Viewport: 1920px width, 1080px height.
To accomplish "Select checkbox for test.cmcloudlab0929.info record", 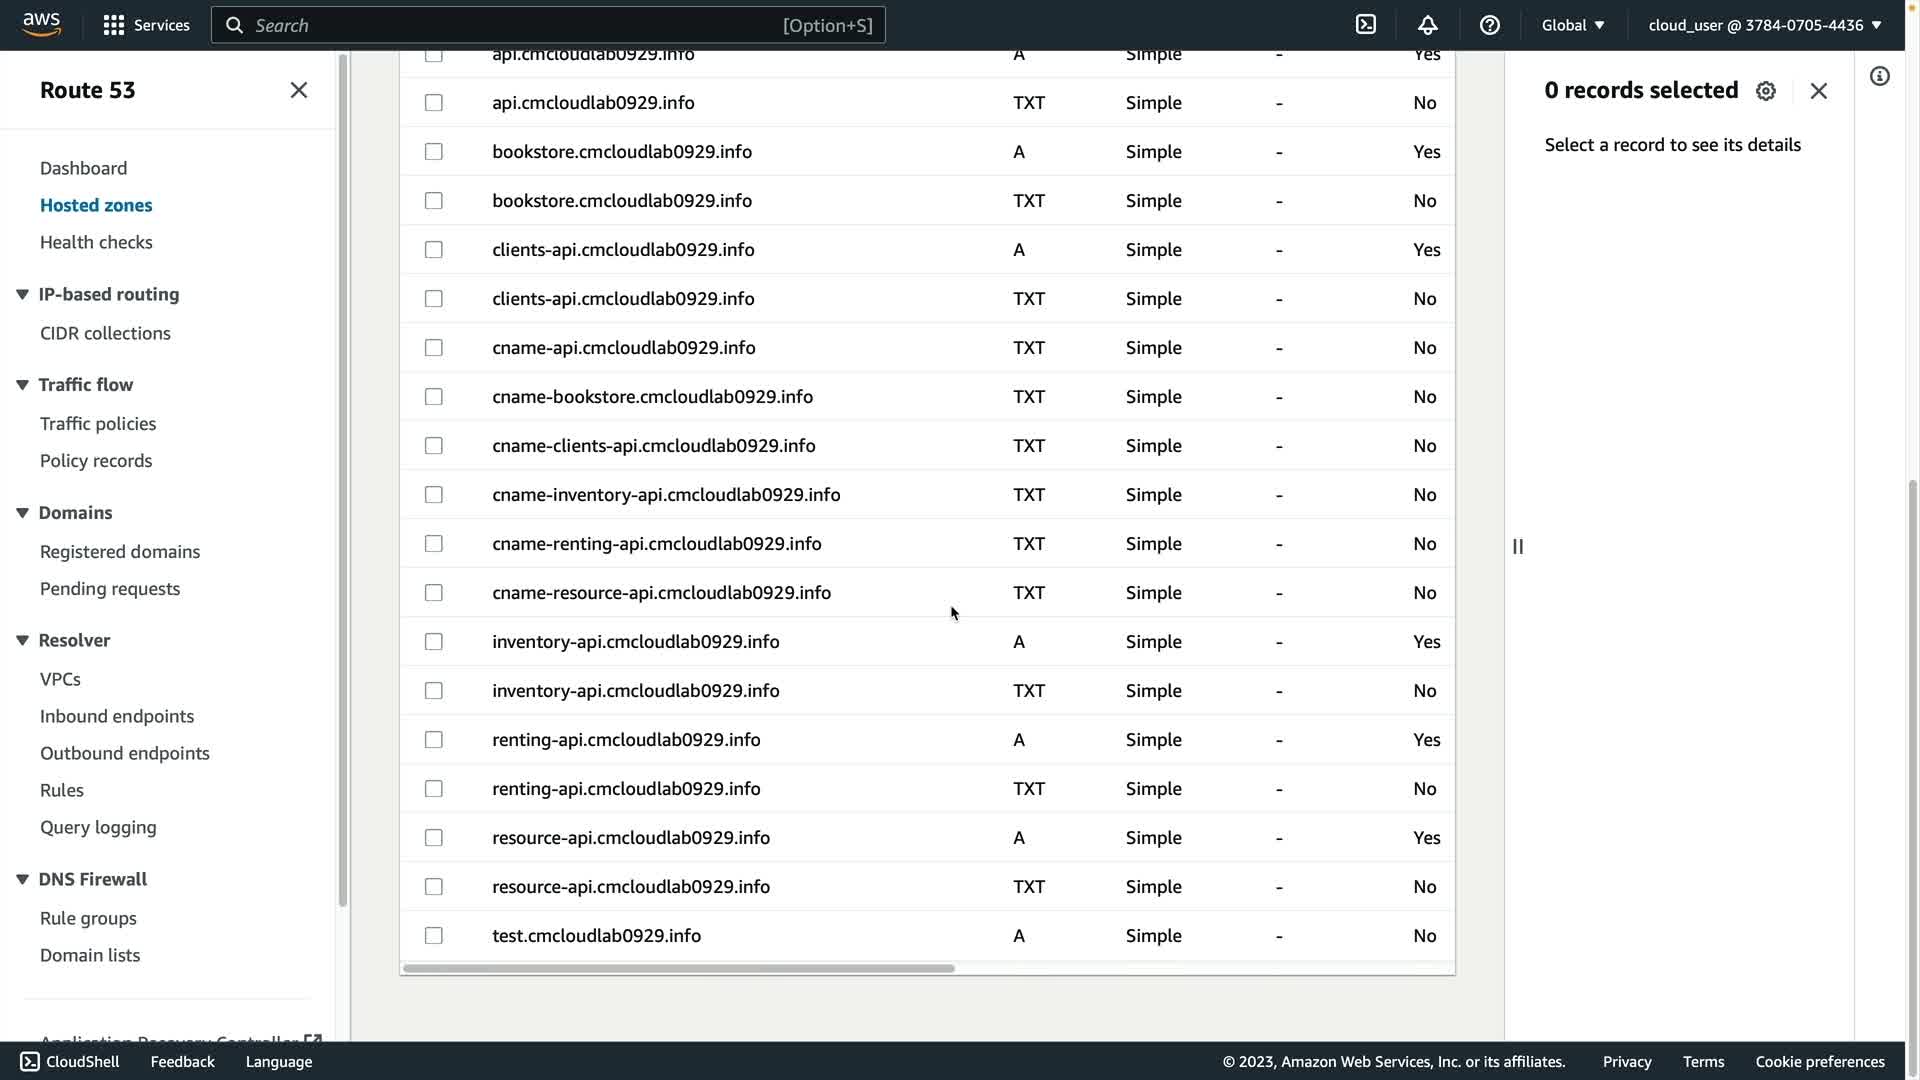I will 434,936.
